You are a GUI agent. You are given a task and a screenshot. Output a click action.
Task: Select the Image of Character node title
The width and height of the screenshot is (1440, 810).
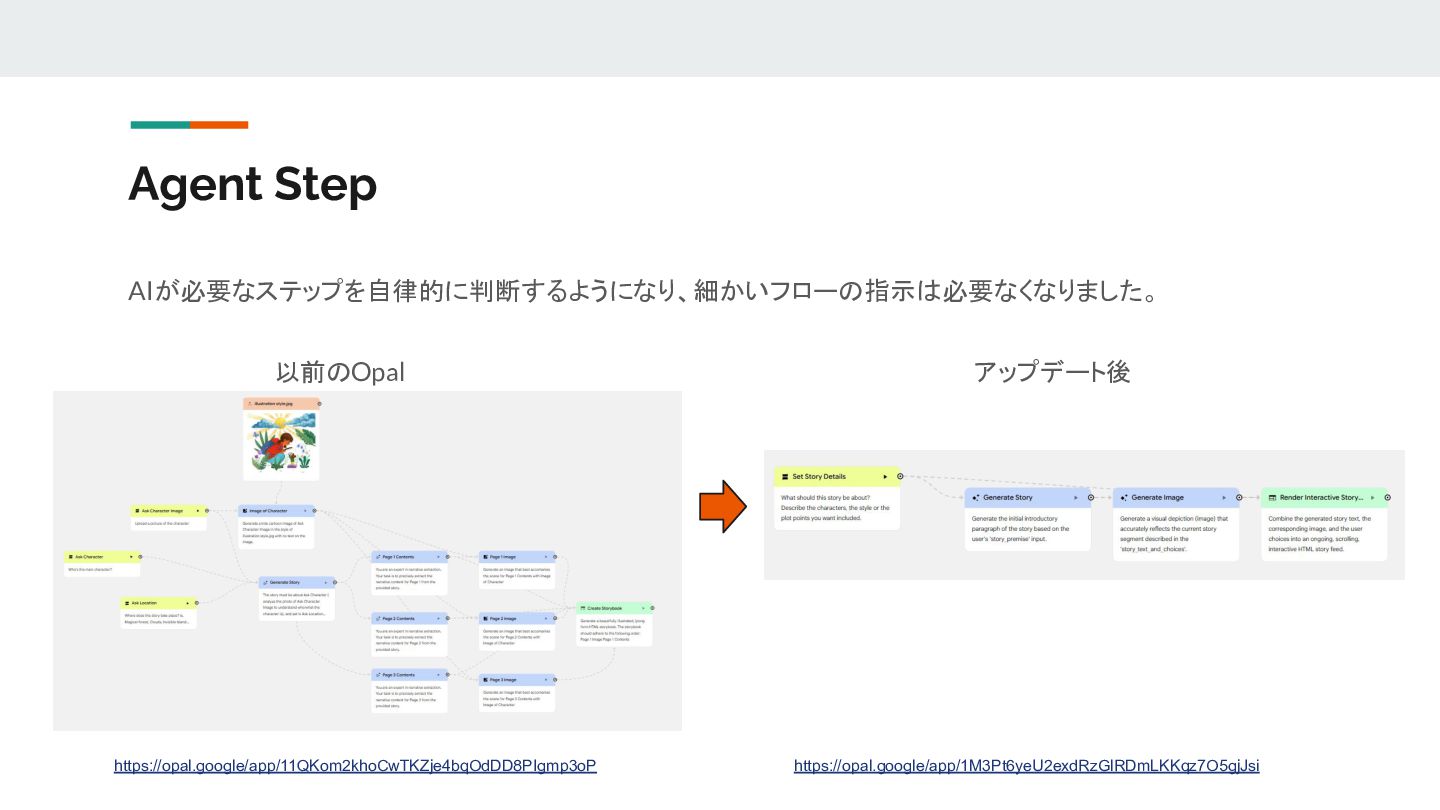(268, 511)
